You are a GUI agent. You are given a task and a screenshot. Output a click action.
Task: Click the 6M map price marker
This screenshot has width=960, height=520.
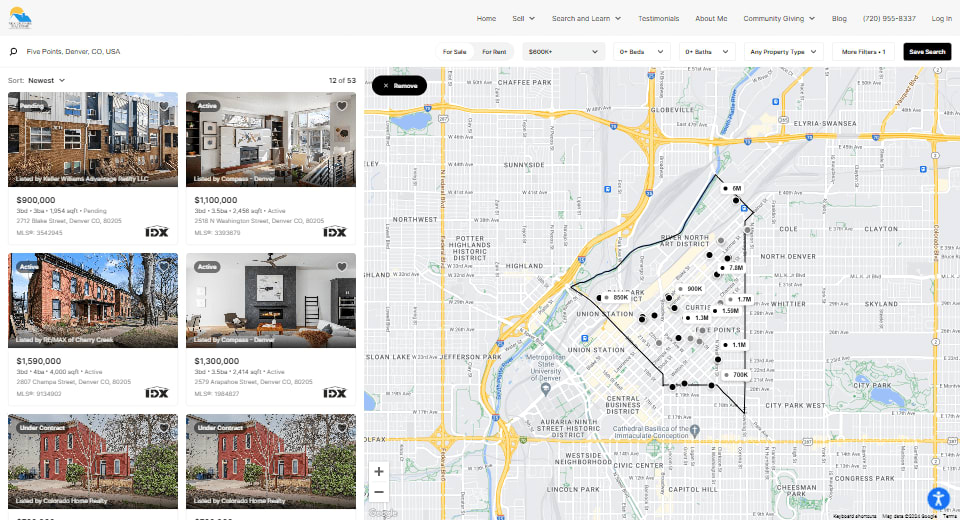(733, 189)
